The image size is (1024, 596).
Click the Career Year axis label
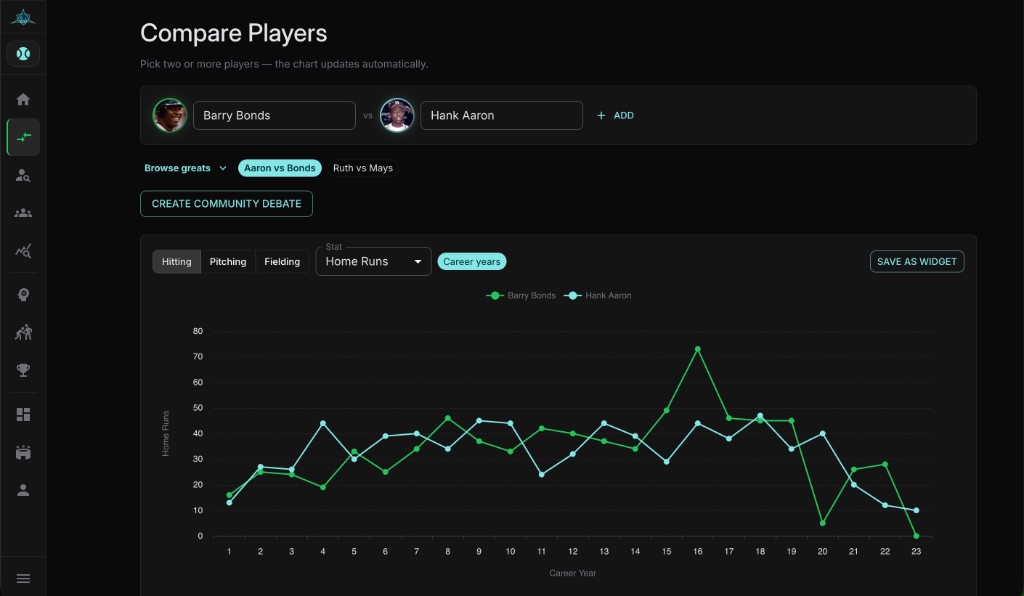[x=573, y=573]
